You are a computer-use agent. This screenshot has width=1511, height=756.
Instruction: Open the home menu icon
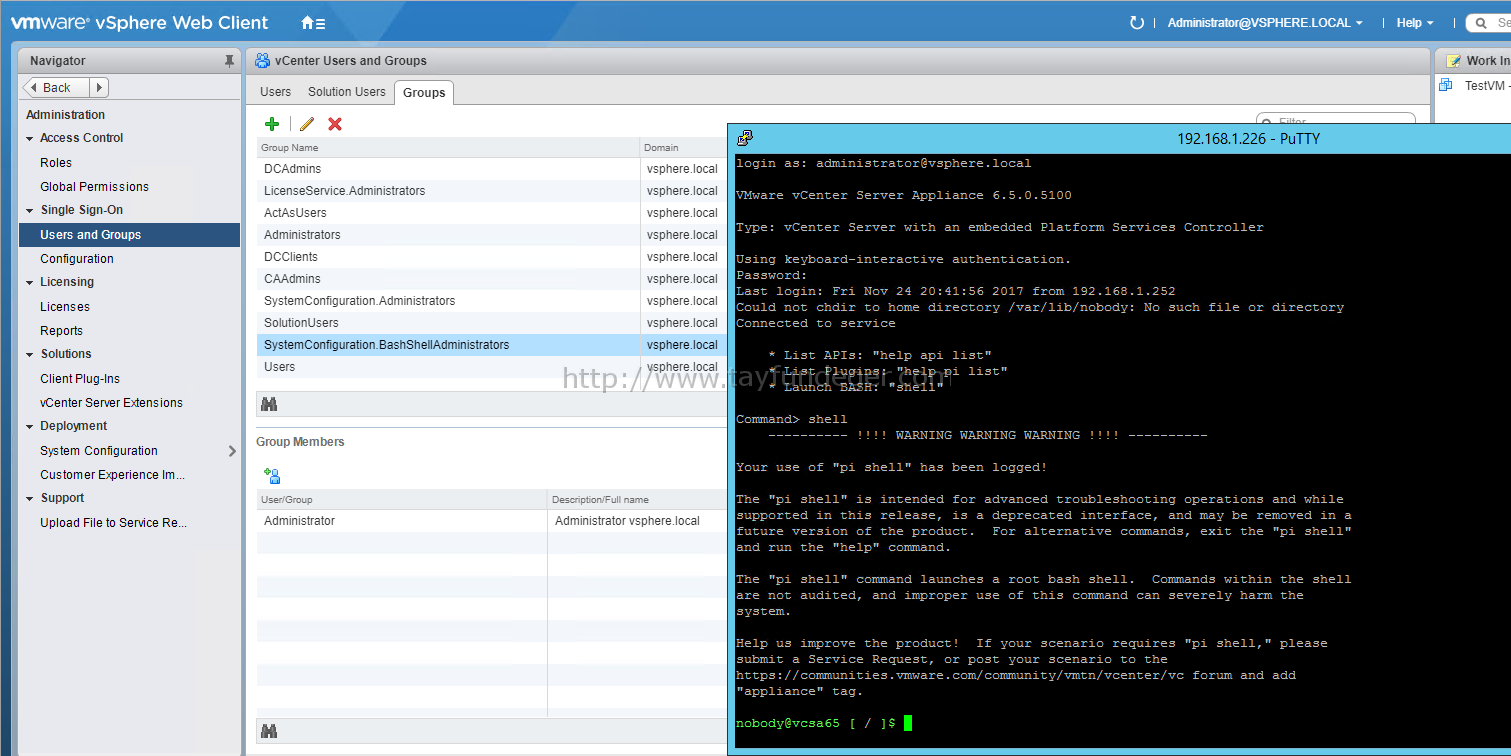(x=314, y=22)
